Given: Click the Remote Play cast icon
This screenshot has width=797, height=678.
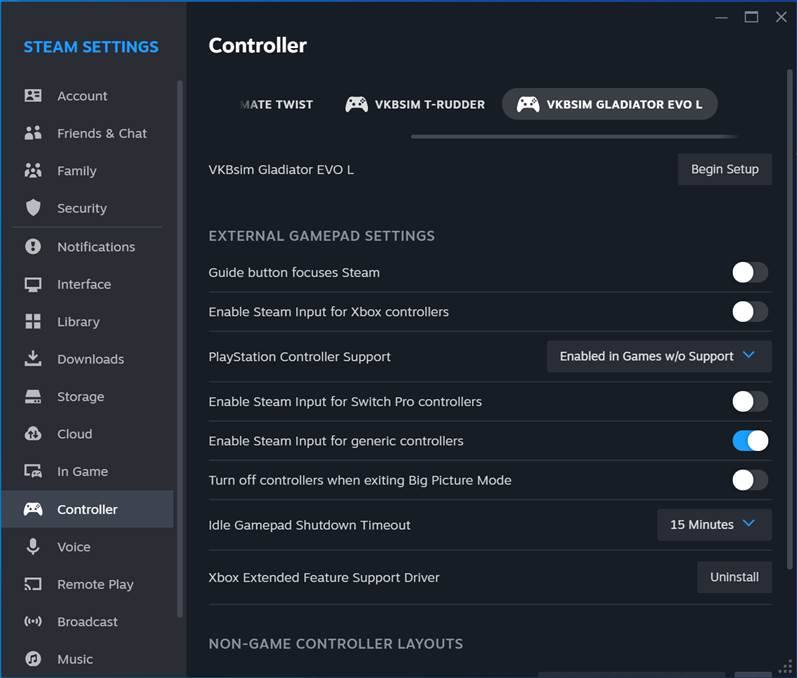Looking at the screenshot, I should click(x=33, y=584).
